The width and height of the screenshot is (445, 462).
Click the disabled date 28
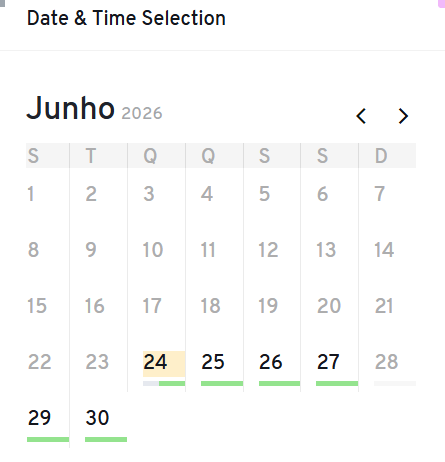pos(387,362)
